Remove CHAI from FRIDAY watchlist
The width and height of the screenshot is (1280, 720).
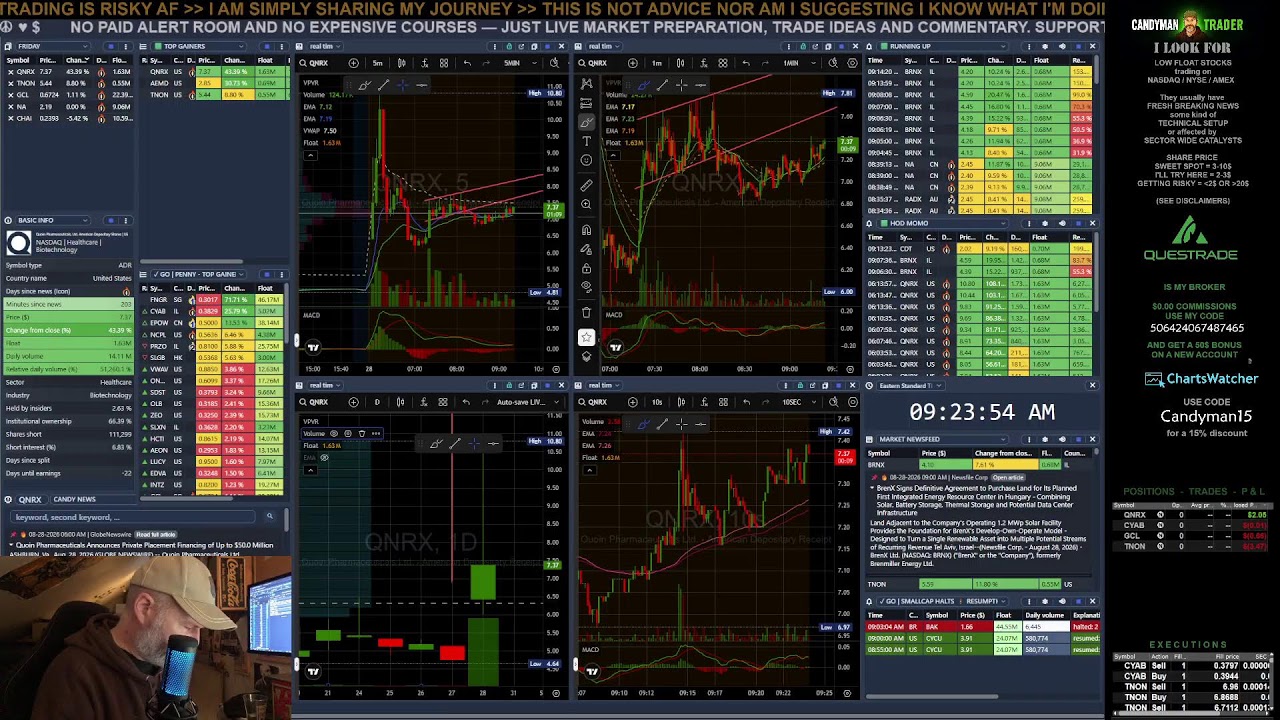pyautogui.click(x=10, y=118)
